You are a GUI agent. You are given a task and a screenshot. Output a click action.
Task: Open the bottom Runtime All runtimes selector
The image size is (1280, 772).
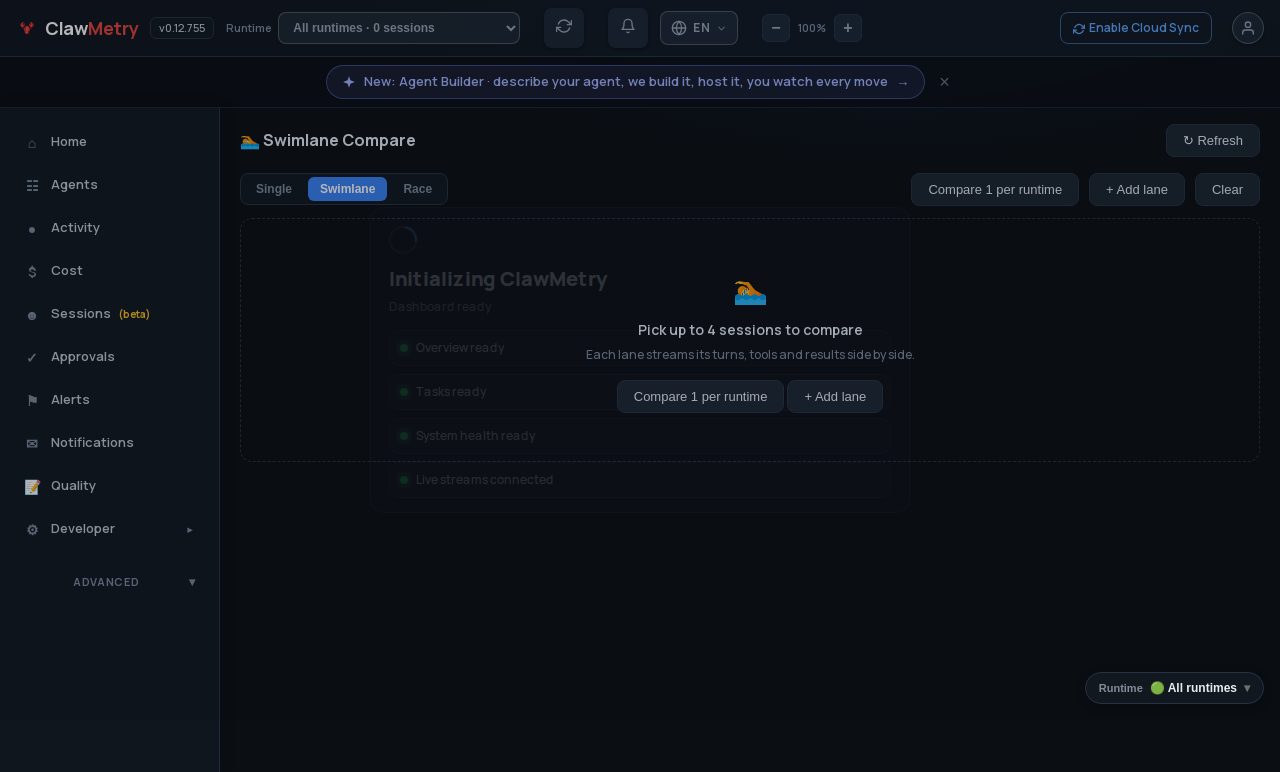tap(1174, 688)
